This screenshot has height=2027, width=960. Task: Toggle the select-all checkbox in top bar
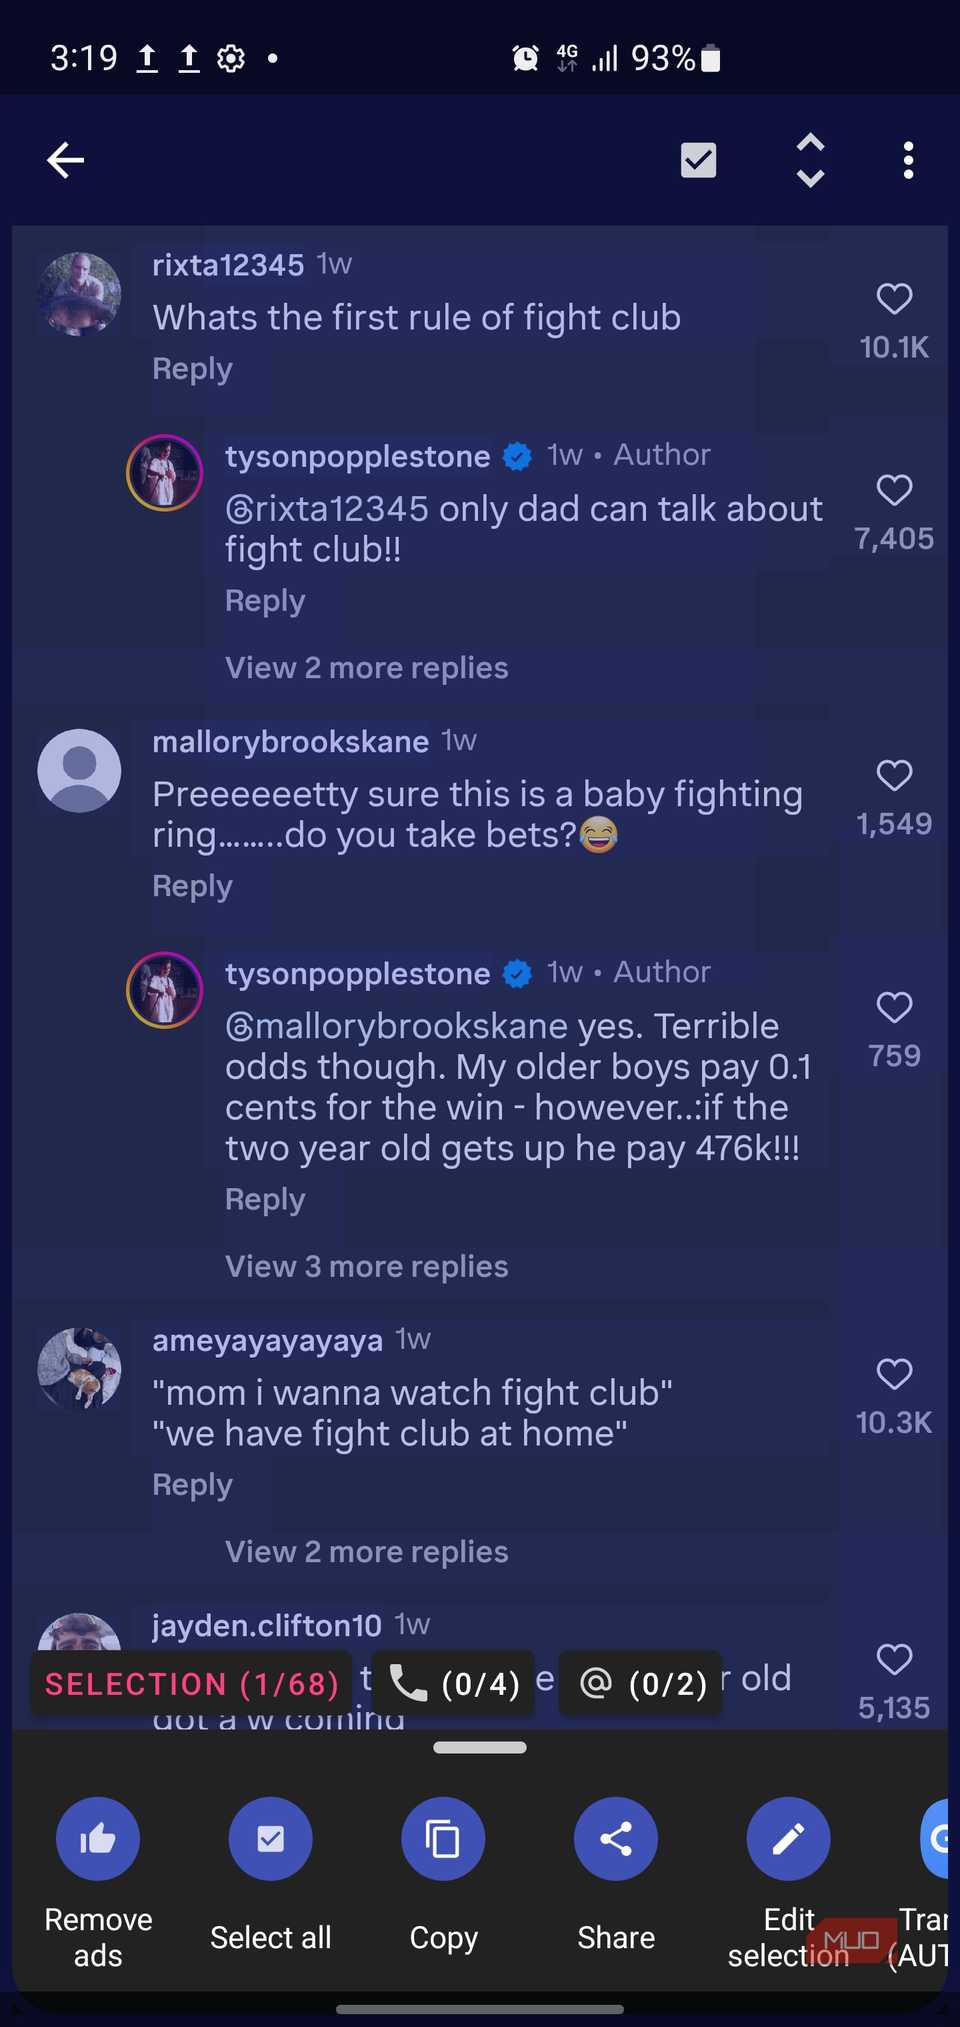click(x=698, y=160)
